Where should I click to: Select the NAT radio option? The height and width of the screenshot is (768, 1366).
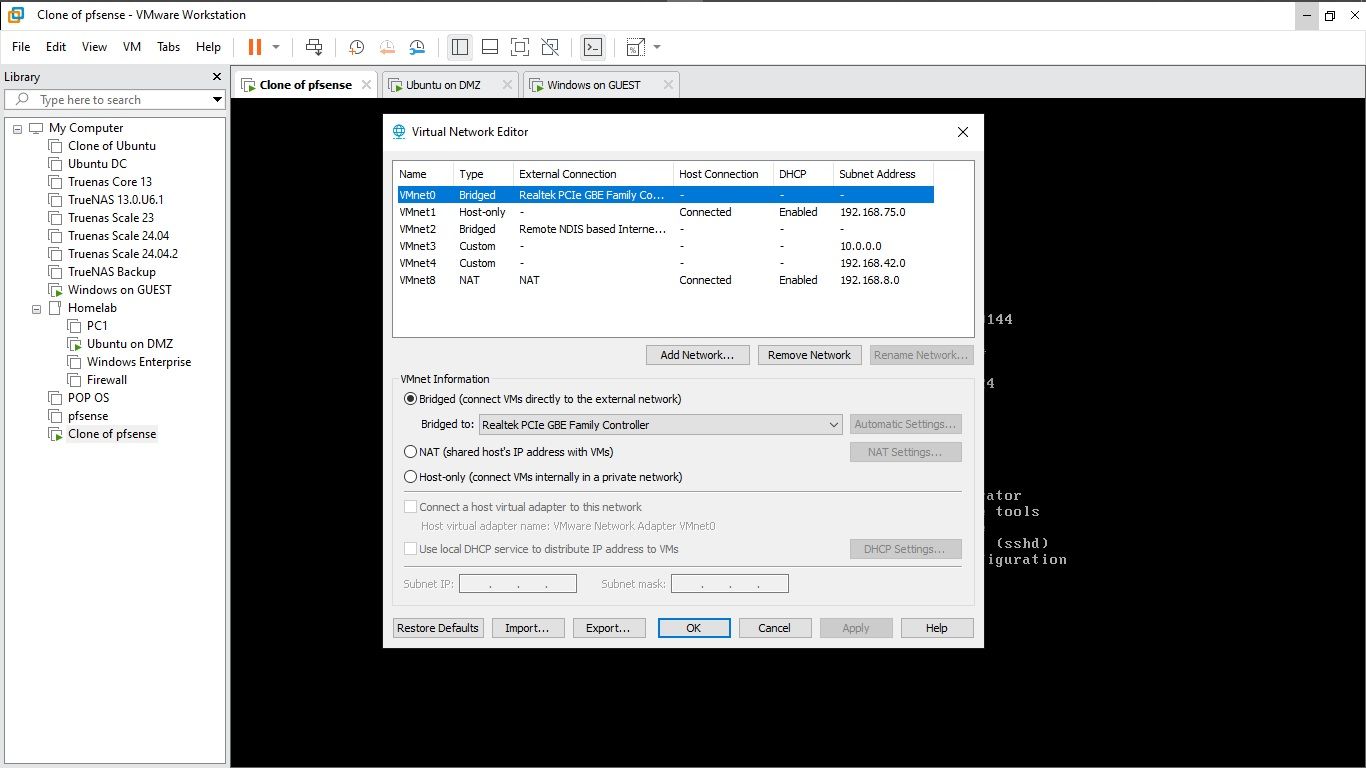pyautogui.click(x=410, y=452)
